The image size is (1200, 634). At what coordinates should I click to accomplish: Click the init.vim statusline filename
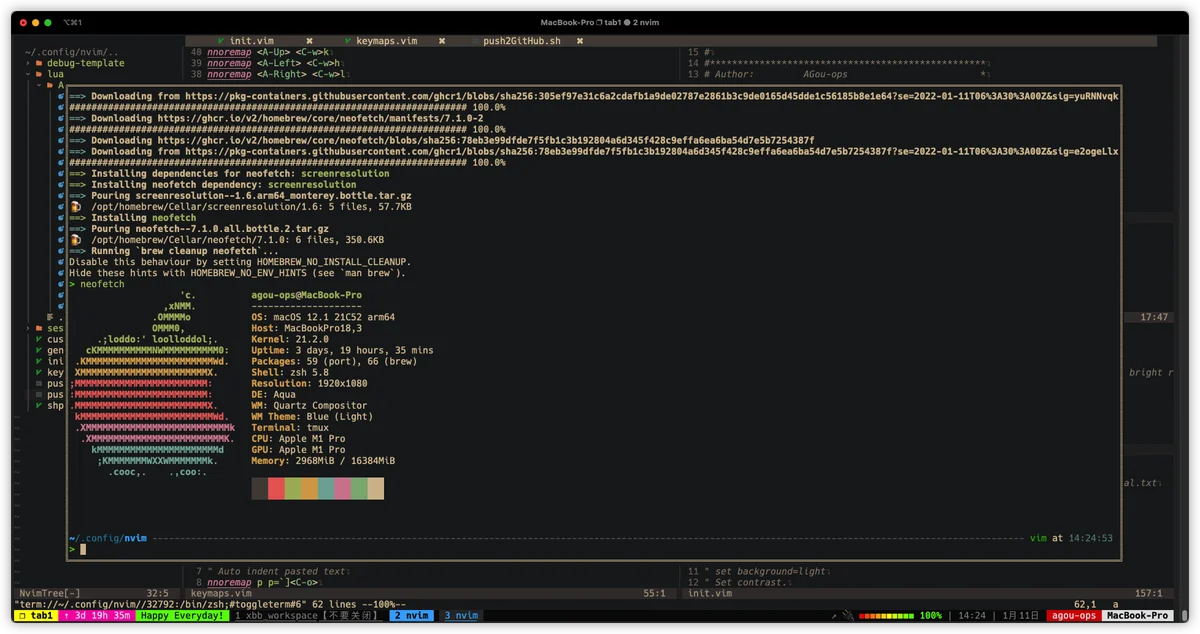[710, 593]
